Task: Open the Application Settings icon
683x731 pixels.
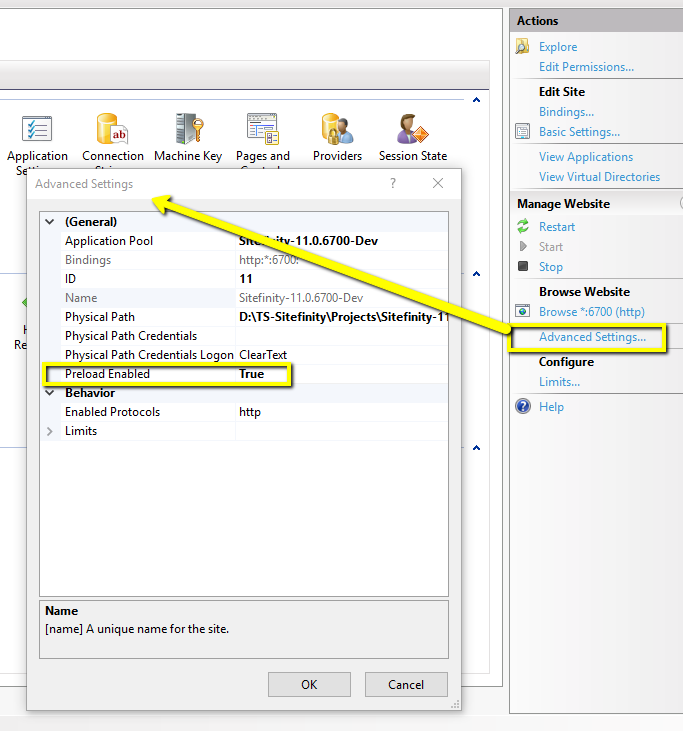Action: point(37,131)
